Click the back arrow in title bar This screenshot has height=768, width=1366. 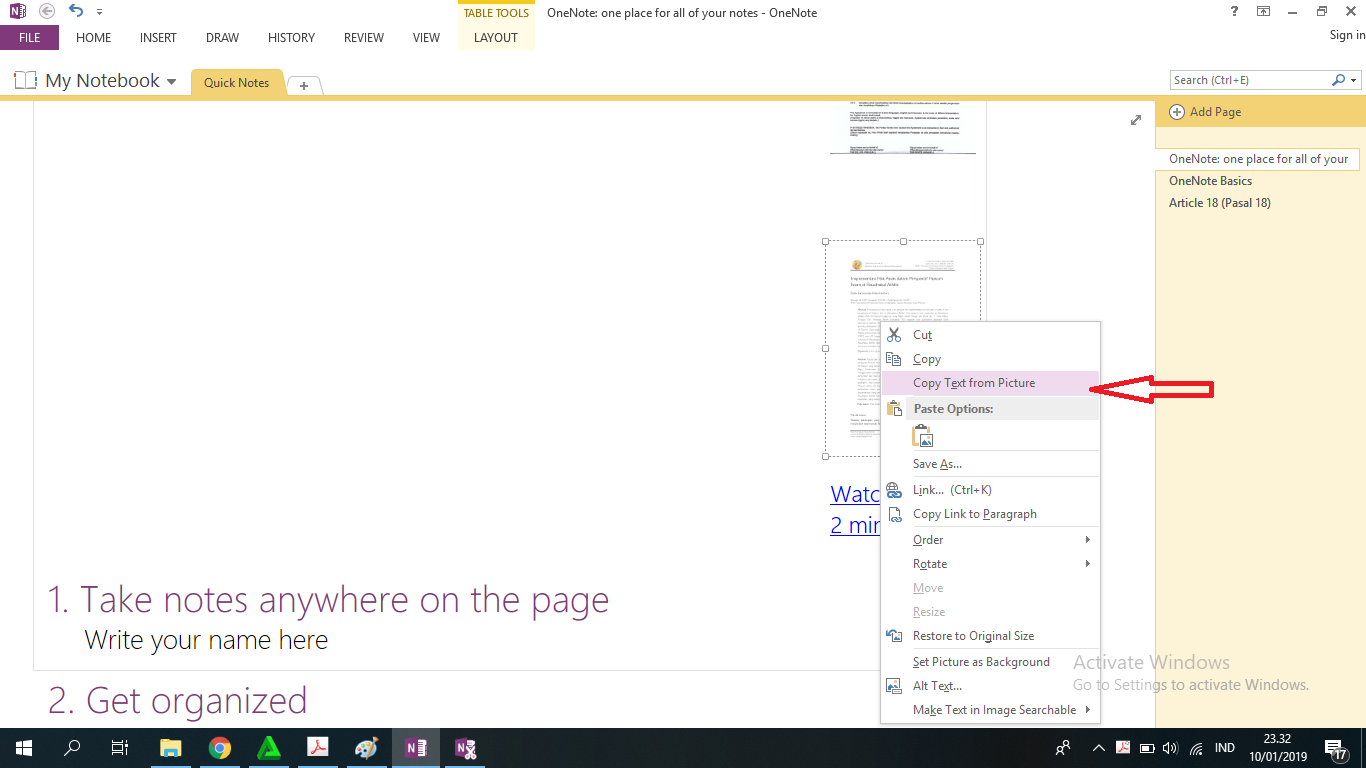click(47, 12)
